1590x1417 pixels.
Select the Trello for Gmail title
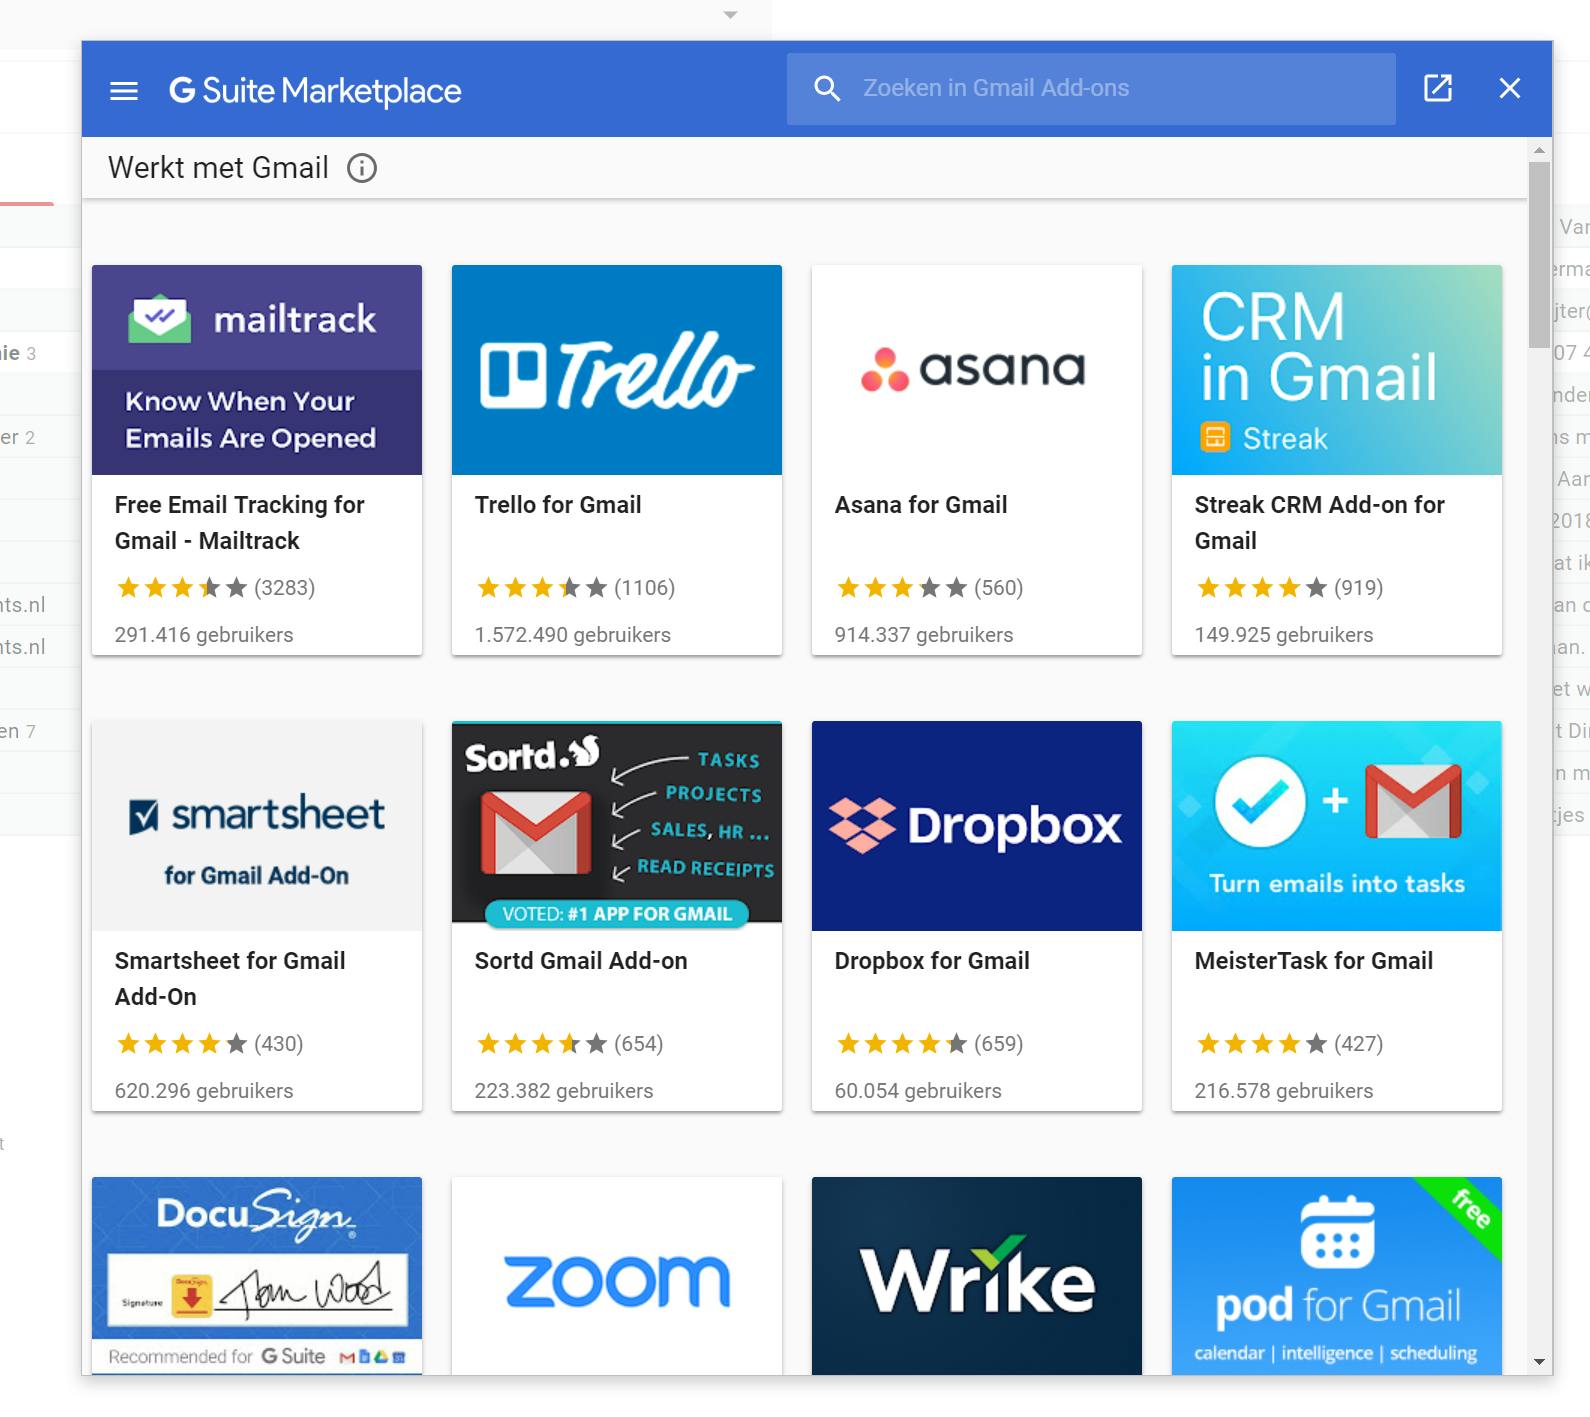click(x=558, y=505)
